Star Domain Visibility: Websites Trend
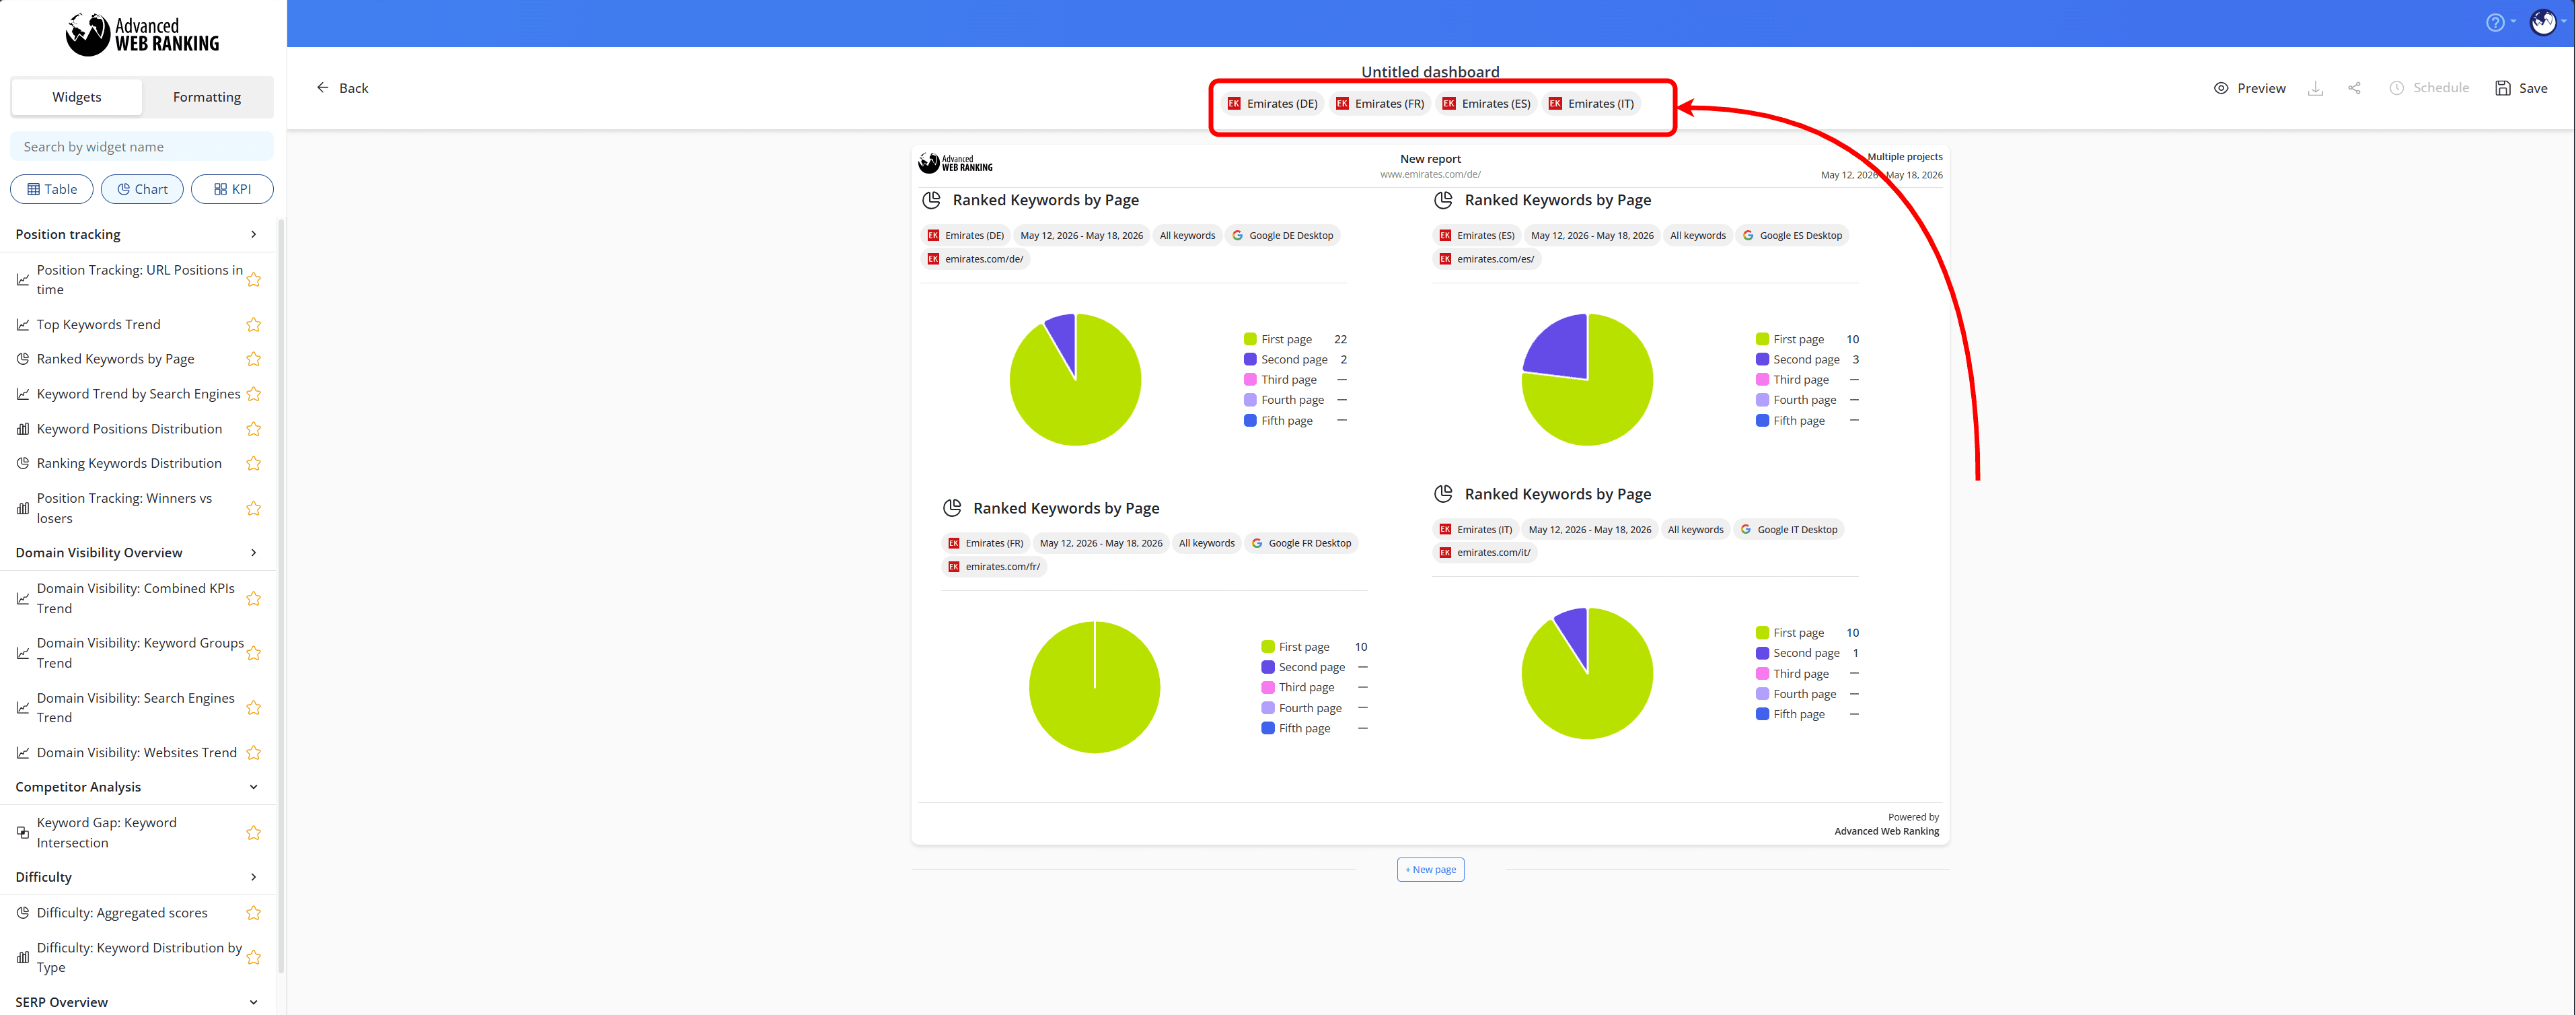This screenshot has height=1015, width=2576. 254,753
